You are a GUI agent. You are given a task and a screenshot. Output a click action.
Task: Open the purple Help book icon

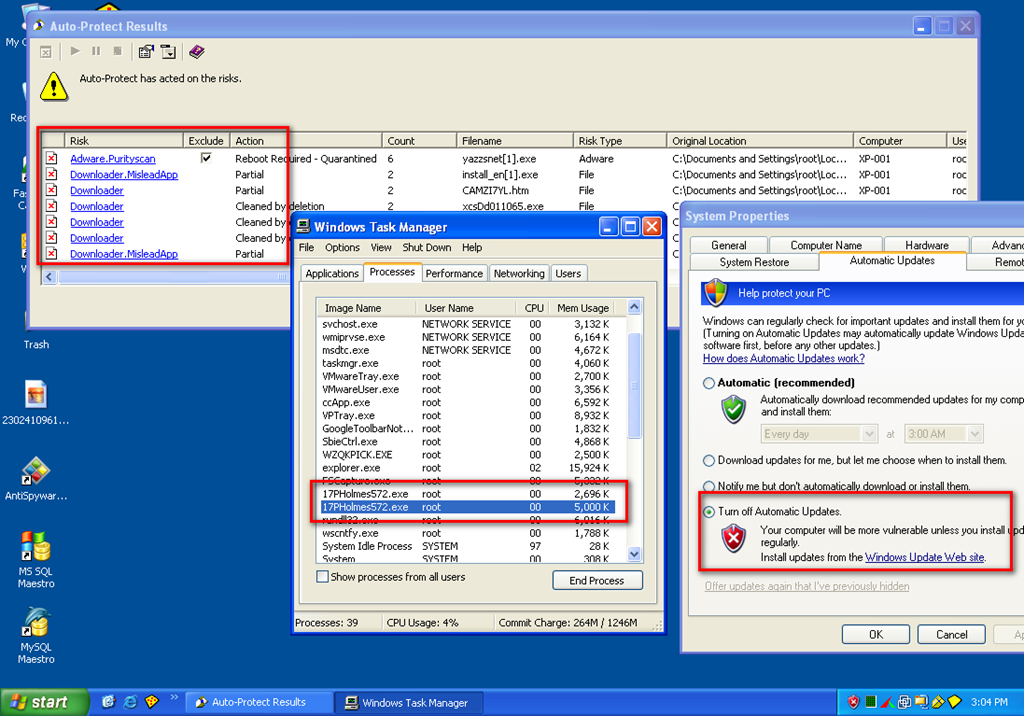point(197,51)
